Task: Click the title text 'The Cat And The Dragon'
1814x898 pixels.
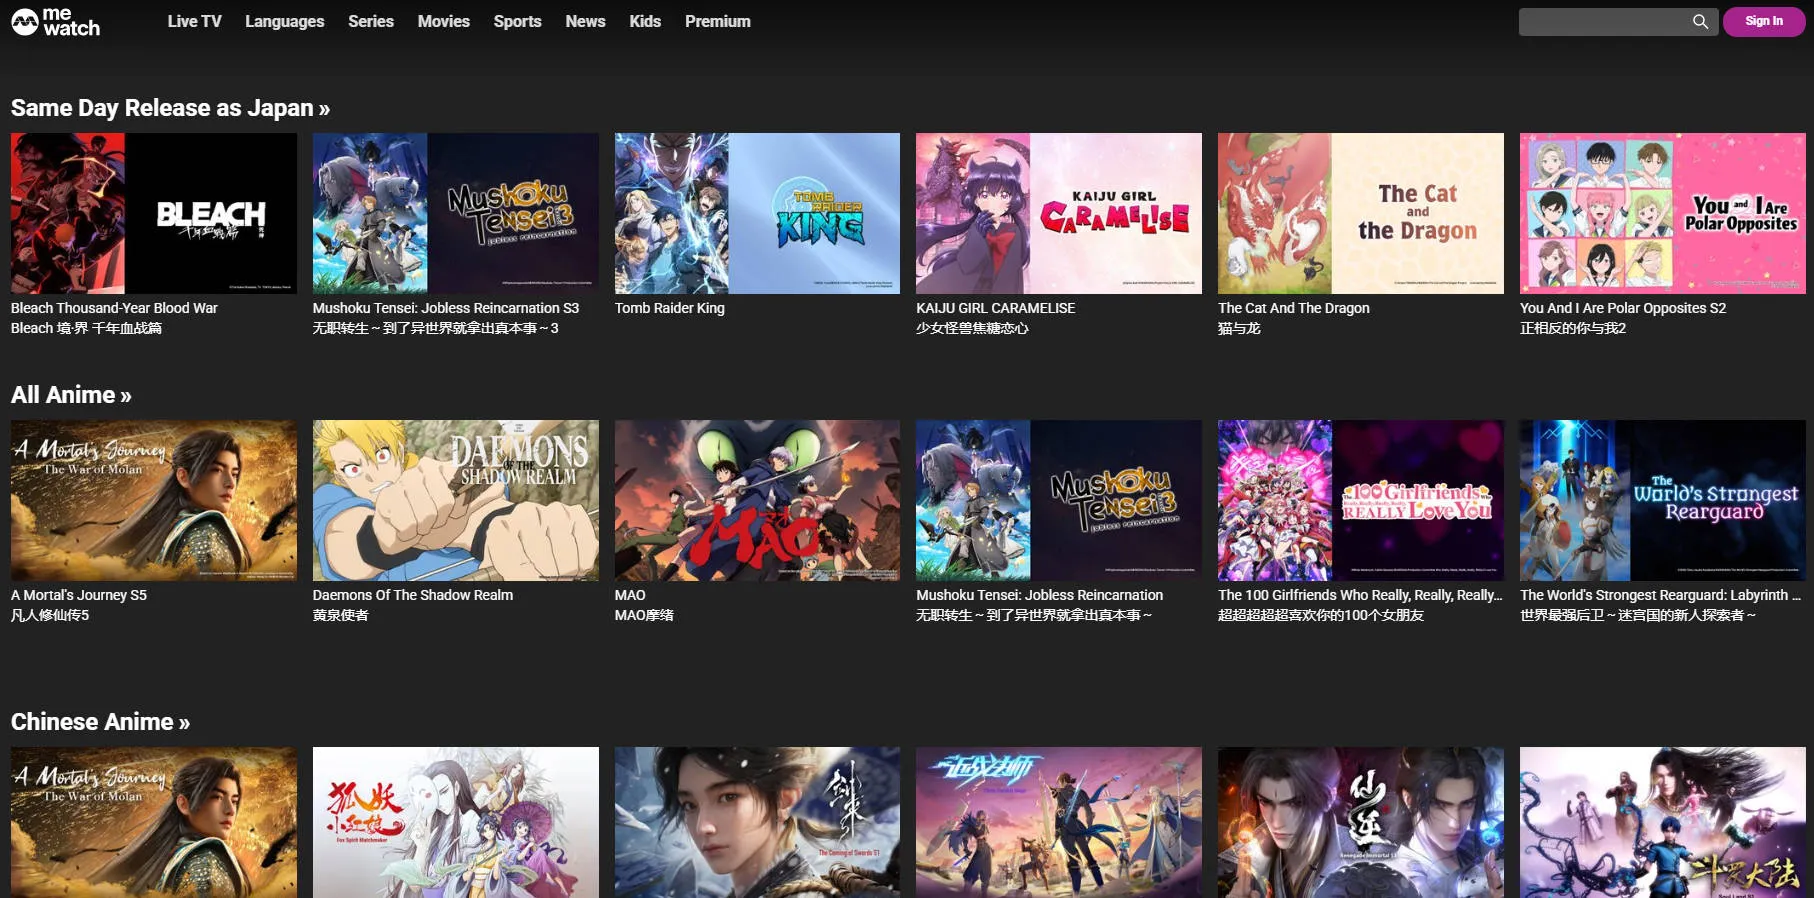Action: [x=1294, y=308]
